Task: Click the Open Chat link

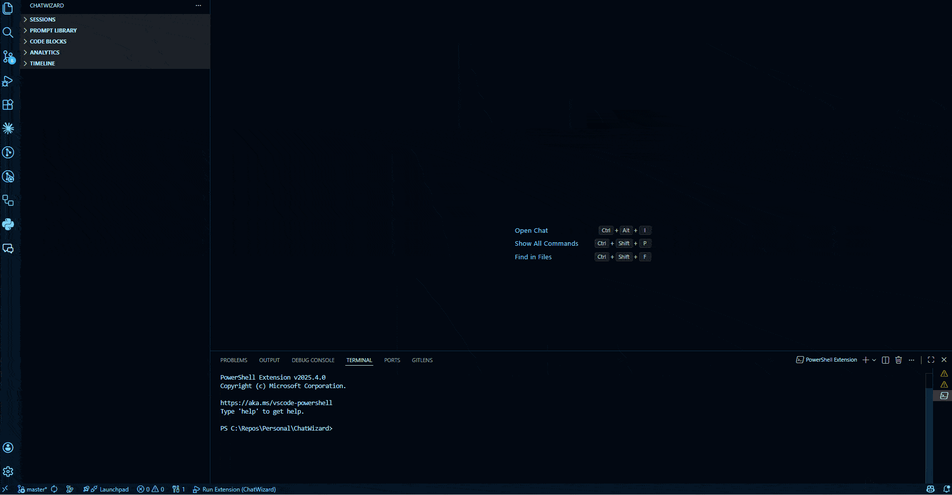Action: [531, 231]
